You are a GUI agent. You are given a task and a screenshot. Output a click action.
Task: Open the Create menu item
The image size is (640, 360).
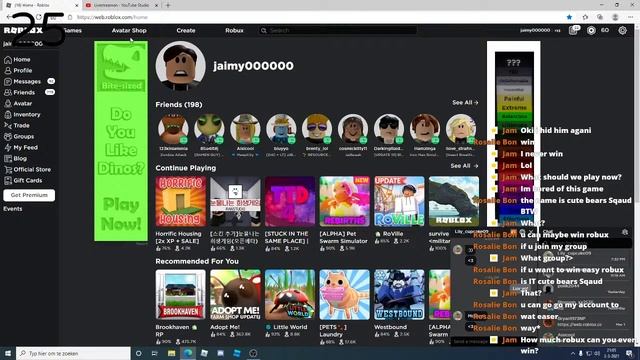[x=186, y=31]
